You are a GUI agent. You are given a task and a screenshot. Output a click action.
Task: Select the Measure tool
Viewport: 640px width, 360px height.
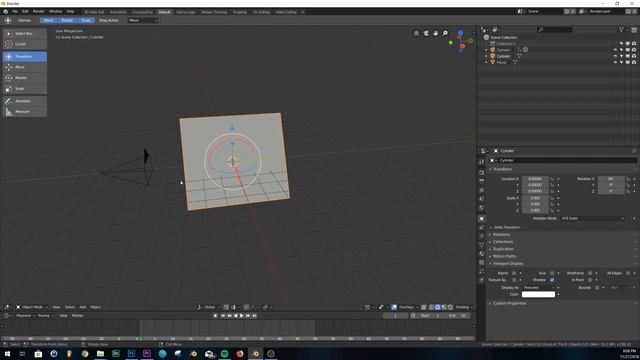point(24,111)
